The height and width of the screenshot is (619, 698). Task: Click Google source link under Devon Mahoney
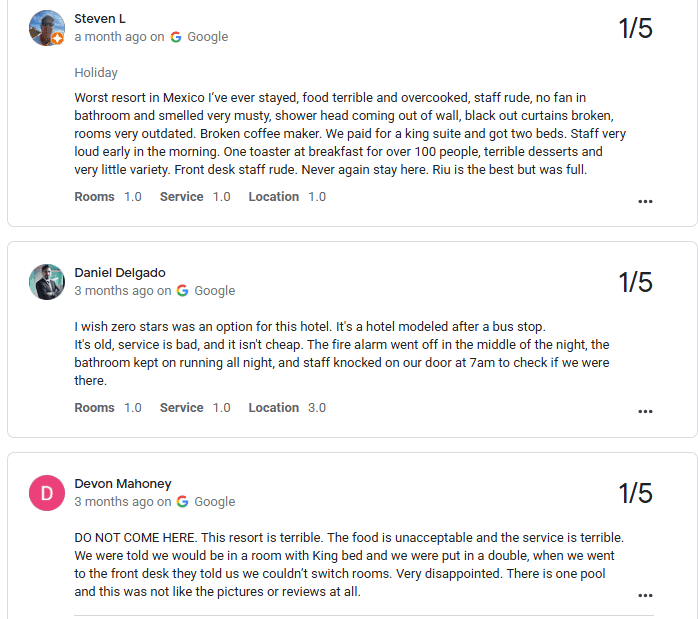(x=214, y=502)
